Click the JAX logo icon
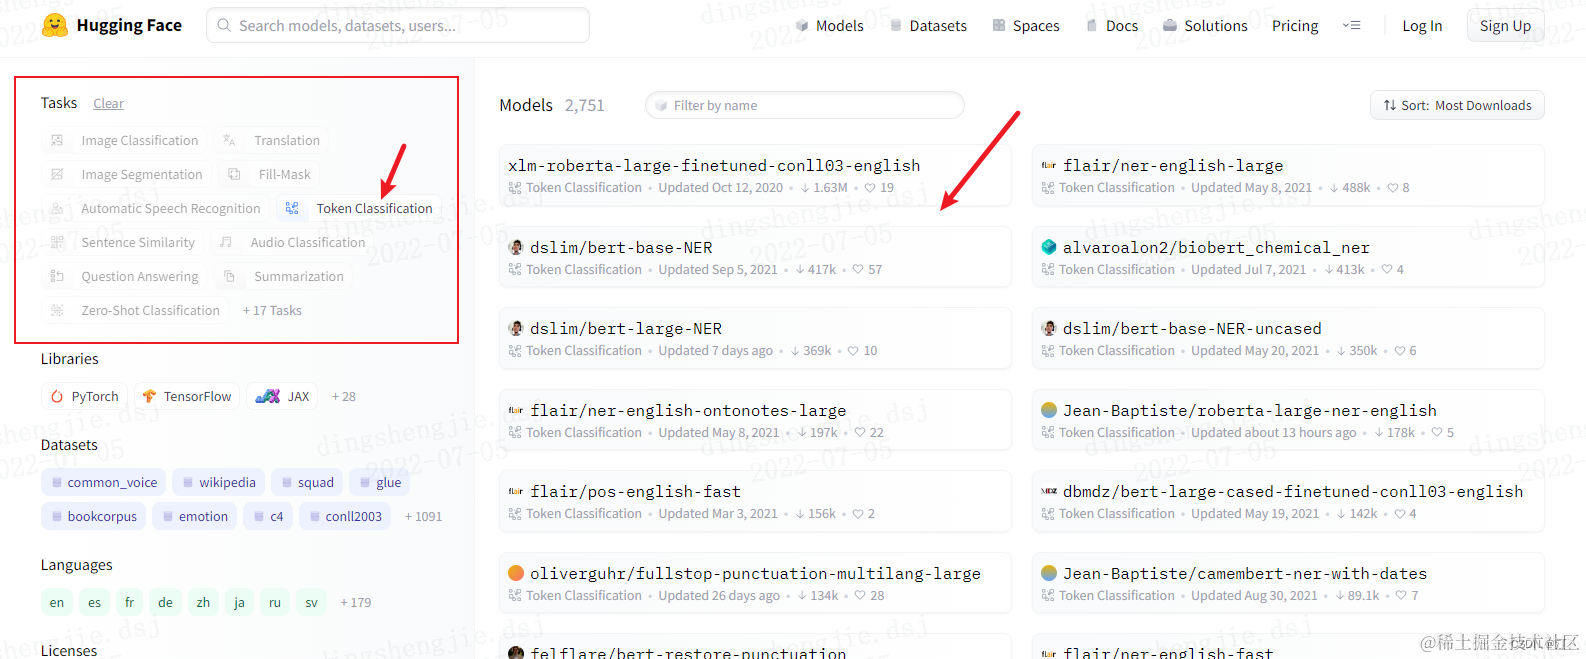The height and width of the screenshot is (659, 1586). point(268,396)
